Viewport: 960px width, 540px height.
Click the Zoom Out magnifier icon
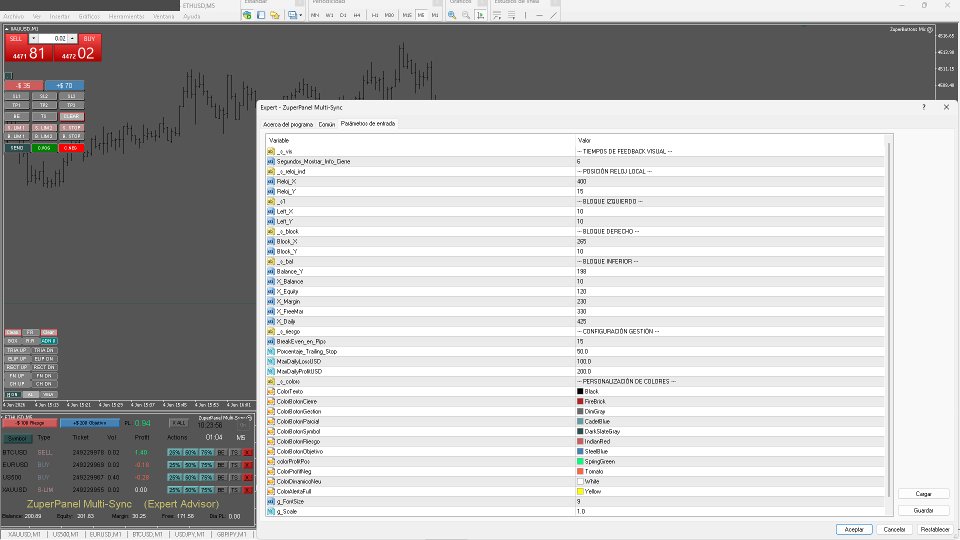466,15
